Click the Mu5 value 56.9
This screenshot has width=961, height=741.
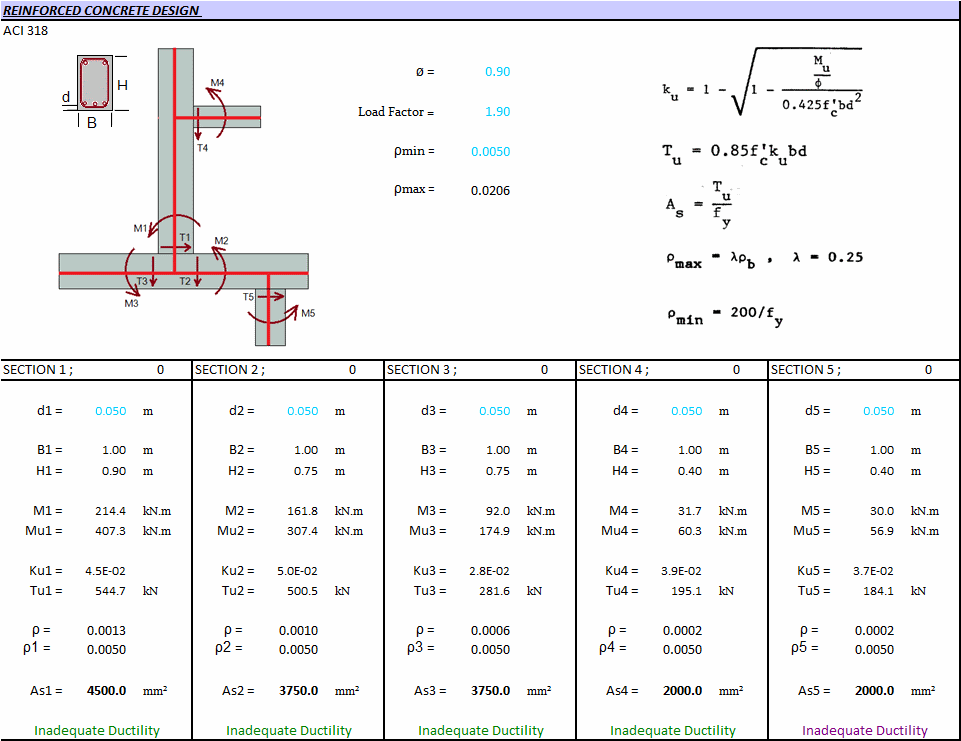[x=882, y=531]
